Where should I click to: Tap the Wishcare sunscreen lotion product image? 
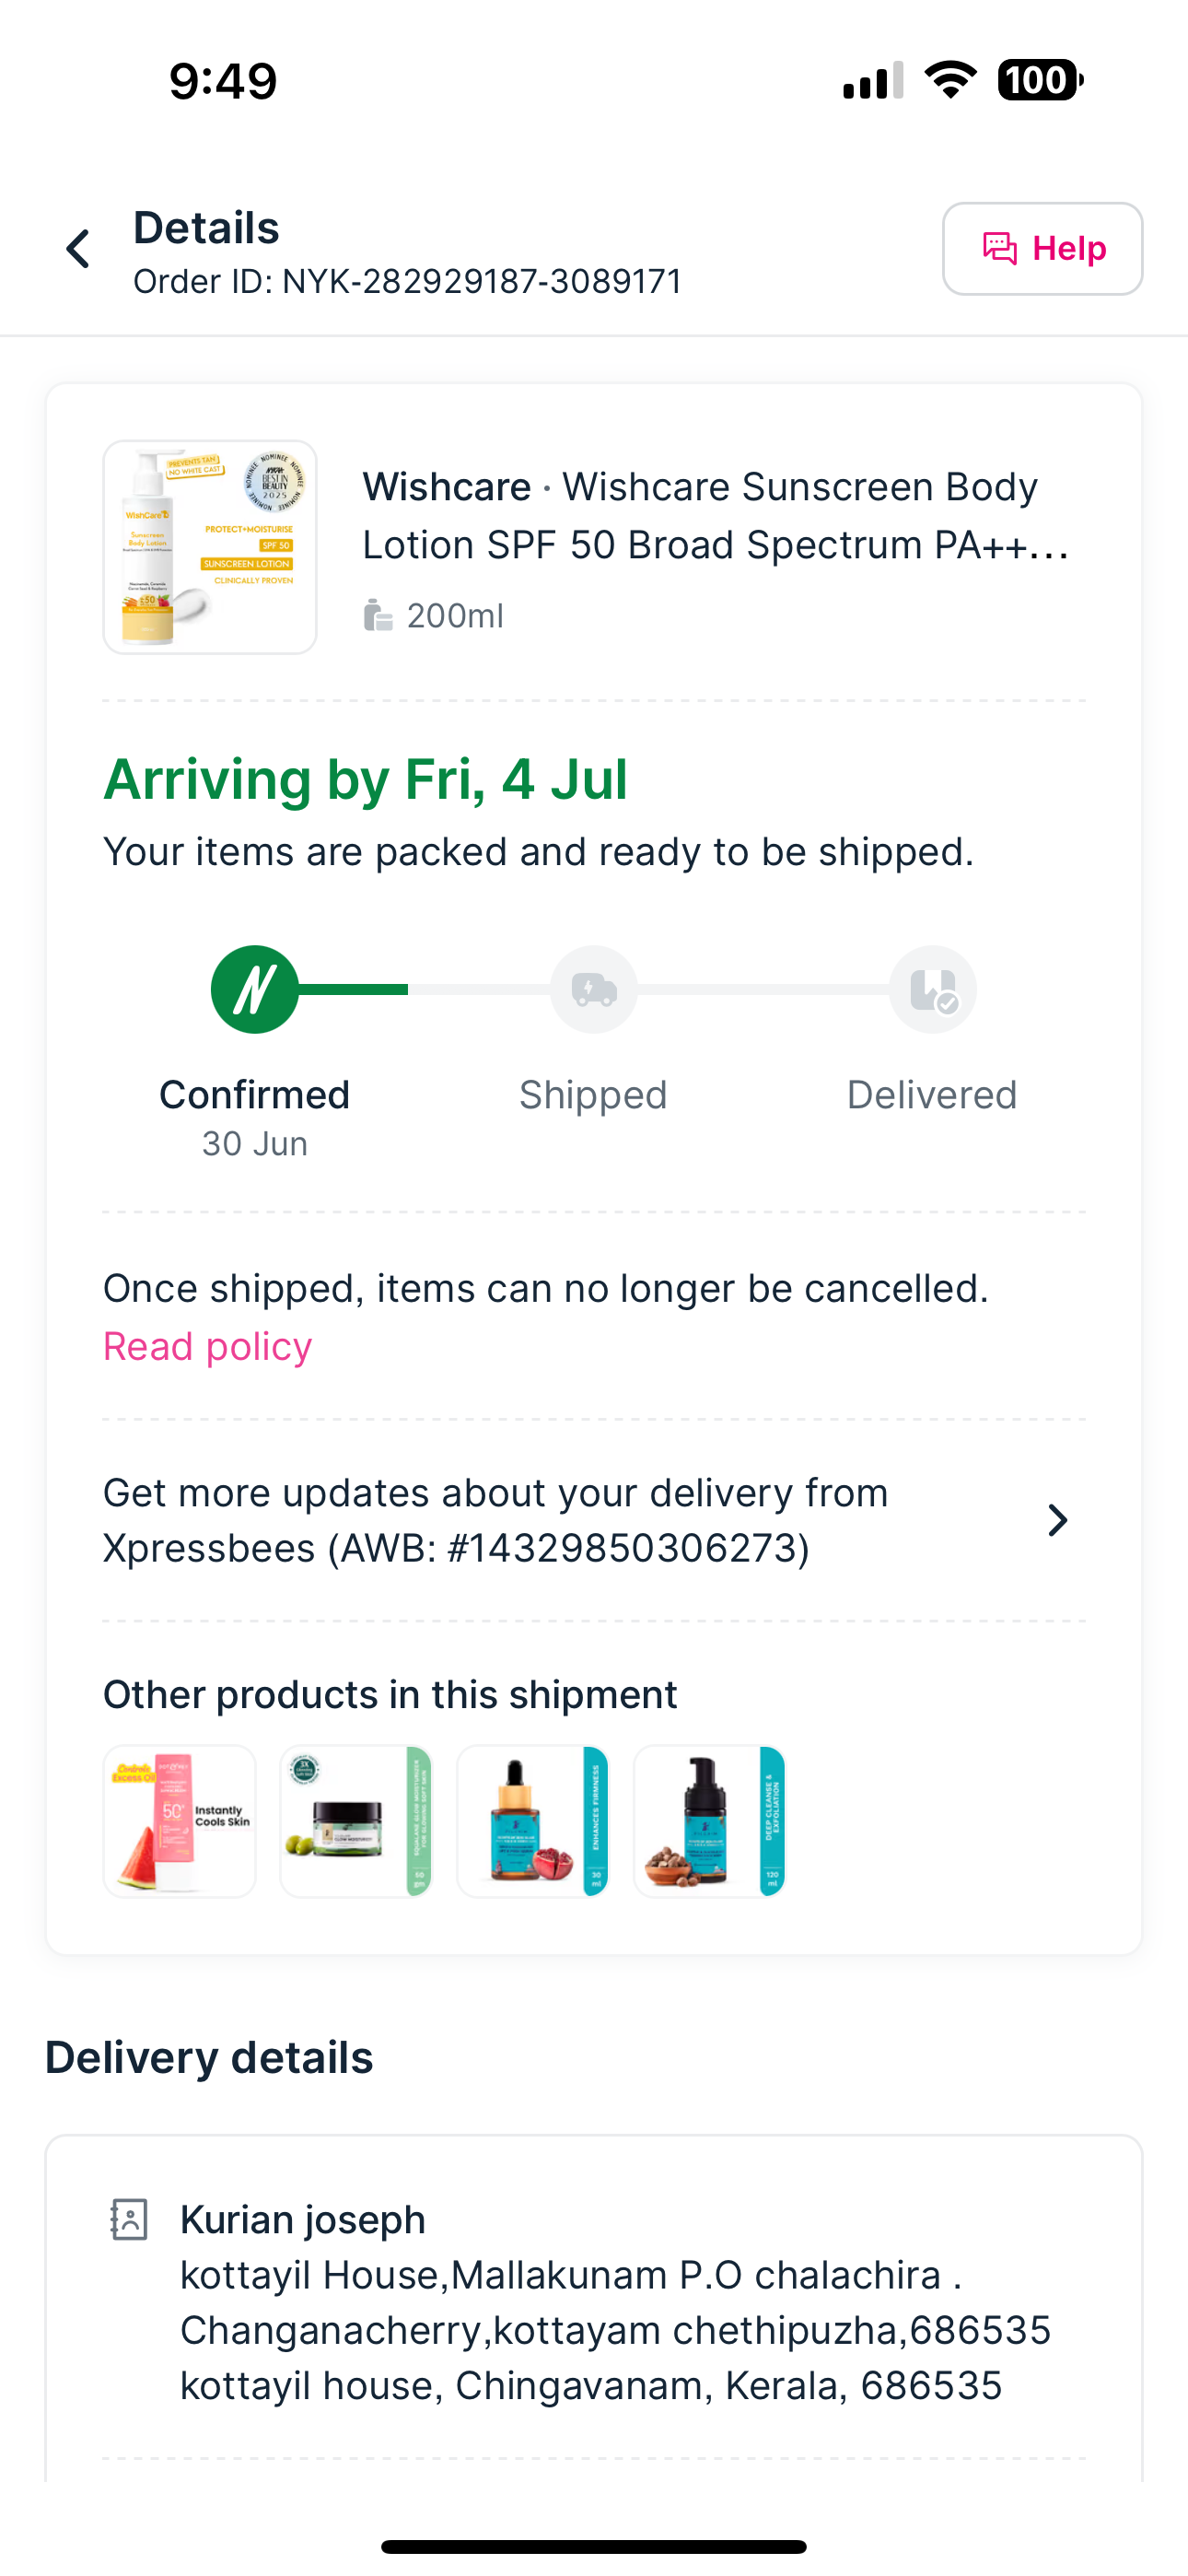tap(210, 547)
